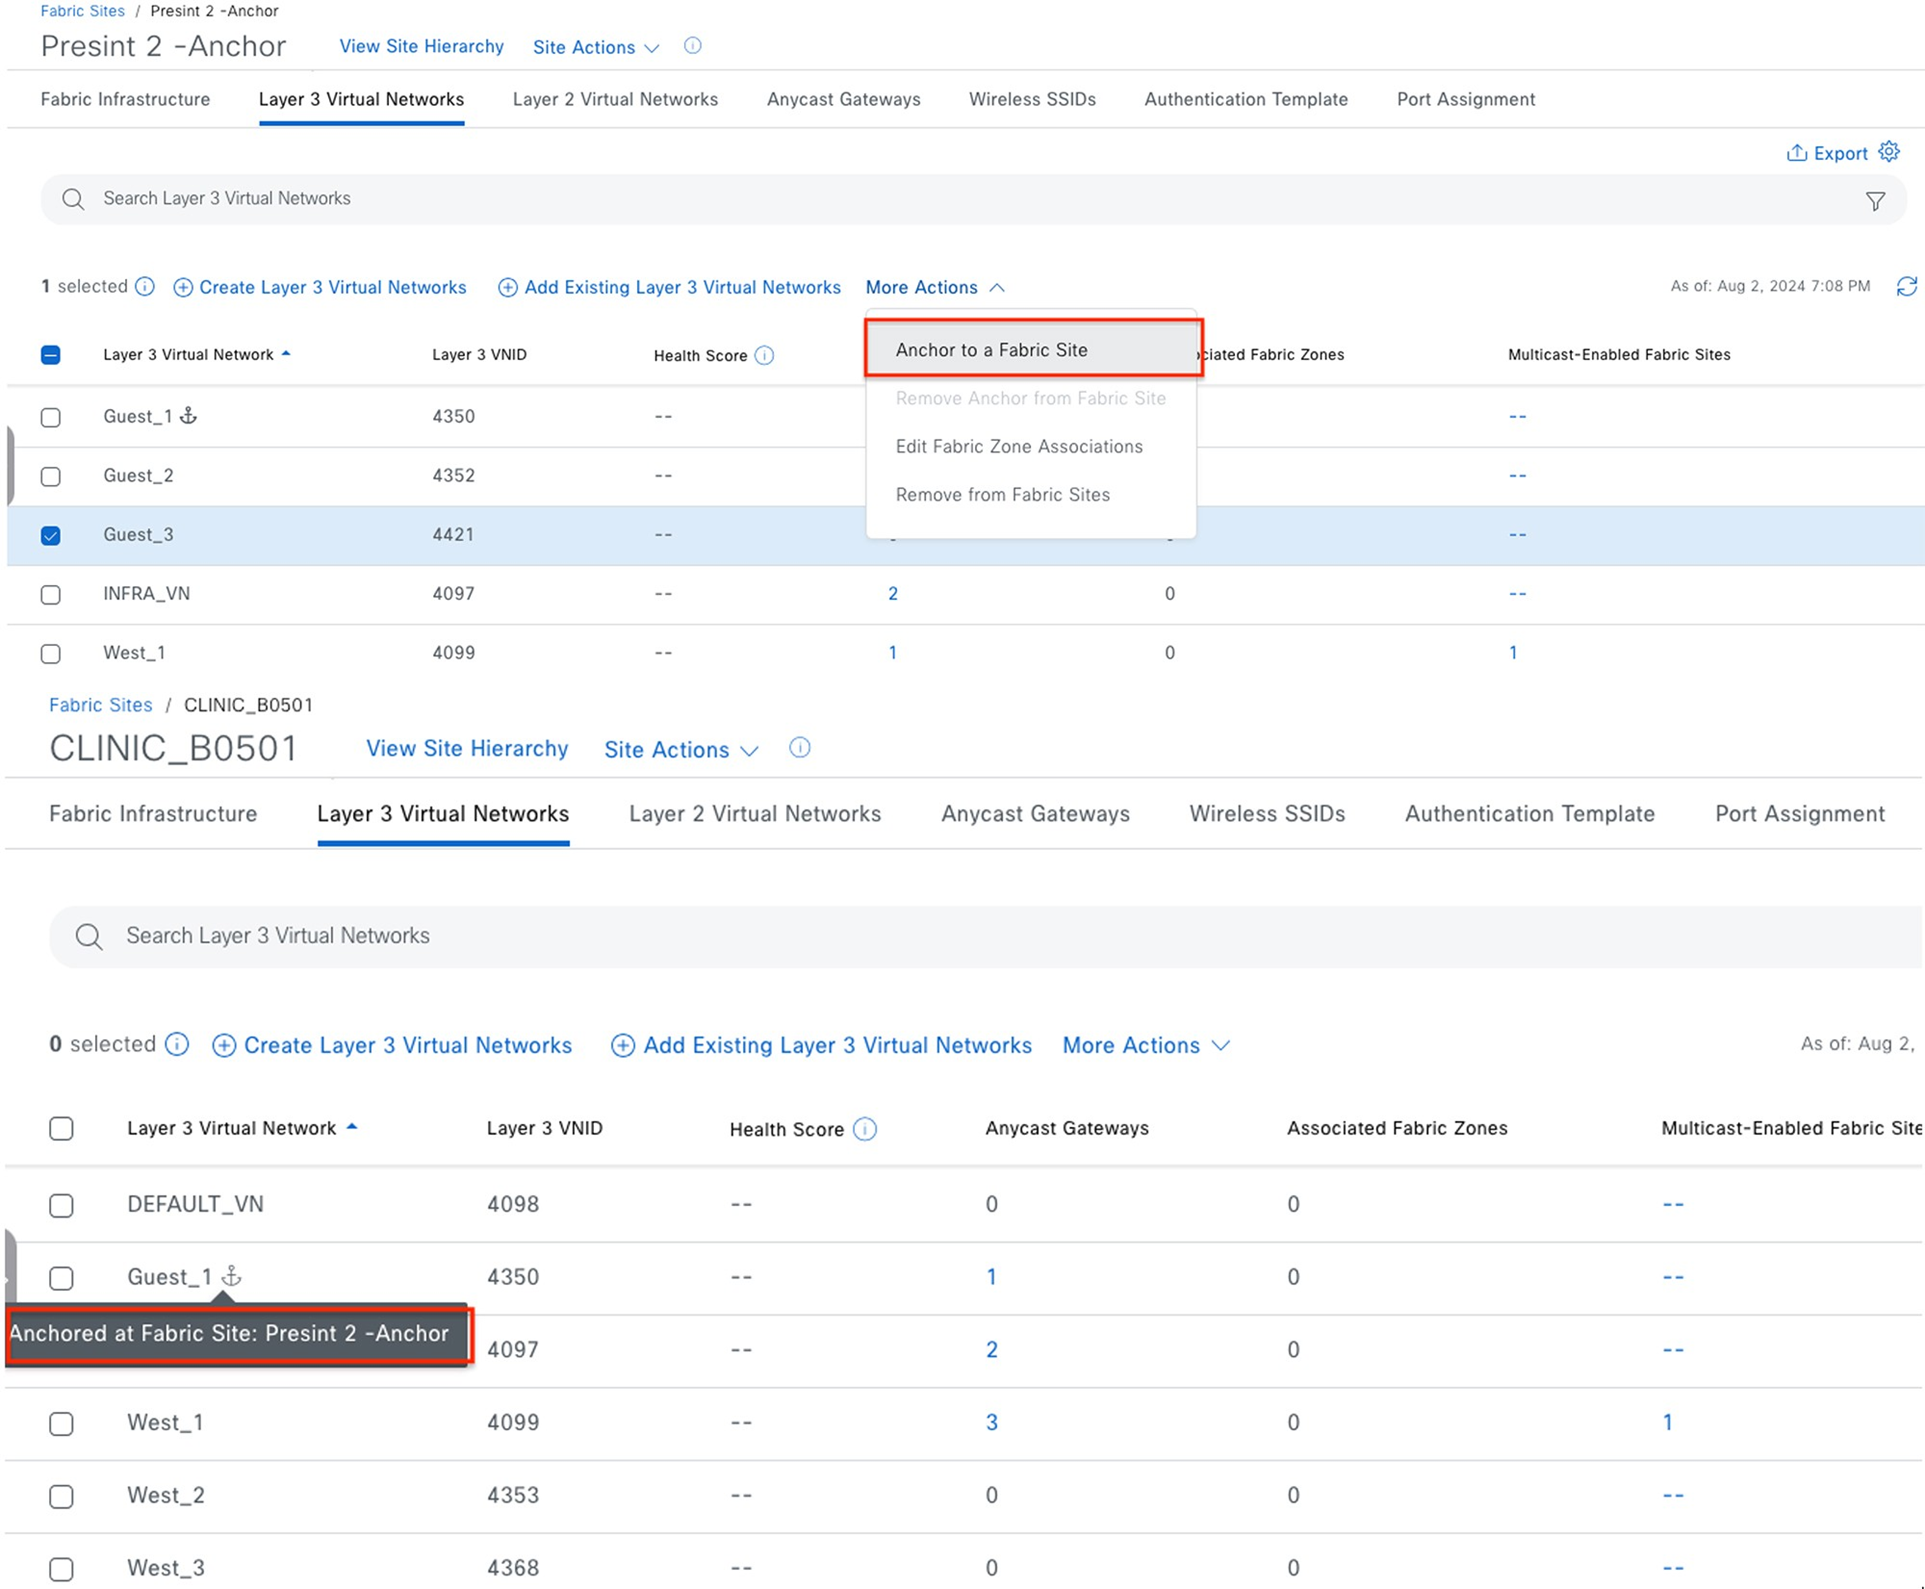Click the Export link
The width and height of the screenshot is (1925, 1589).
1839,153
